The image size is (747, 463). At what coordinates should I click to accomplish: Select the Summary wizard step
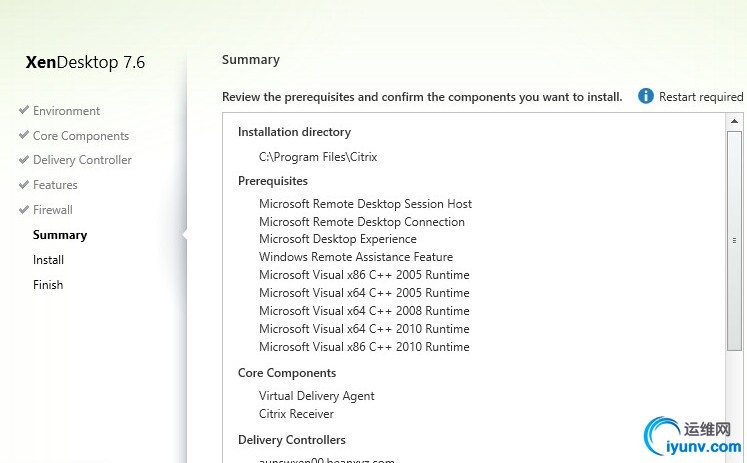pyautogui.click(x=60, y=235)
